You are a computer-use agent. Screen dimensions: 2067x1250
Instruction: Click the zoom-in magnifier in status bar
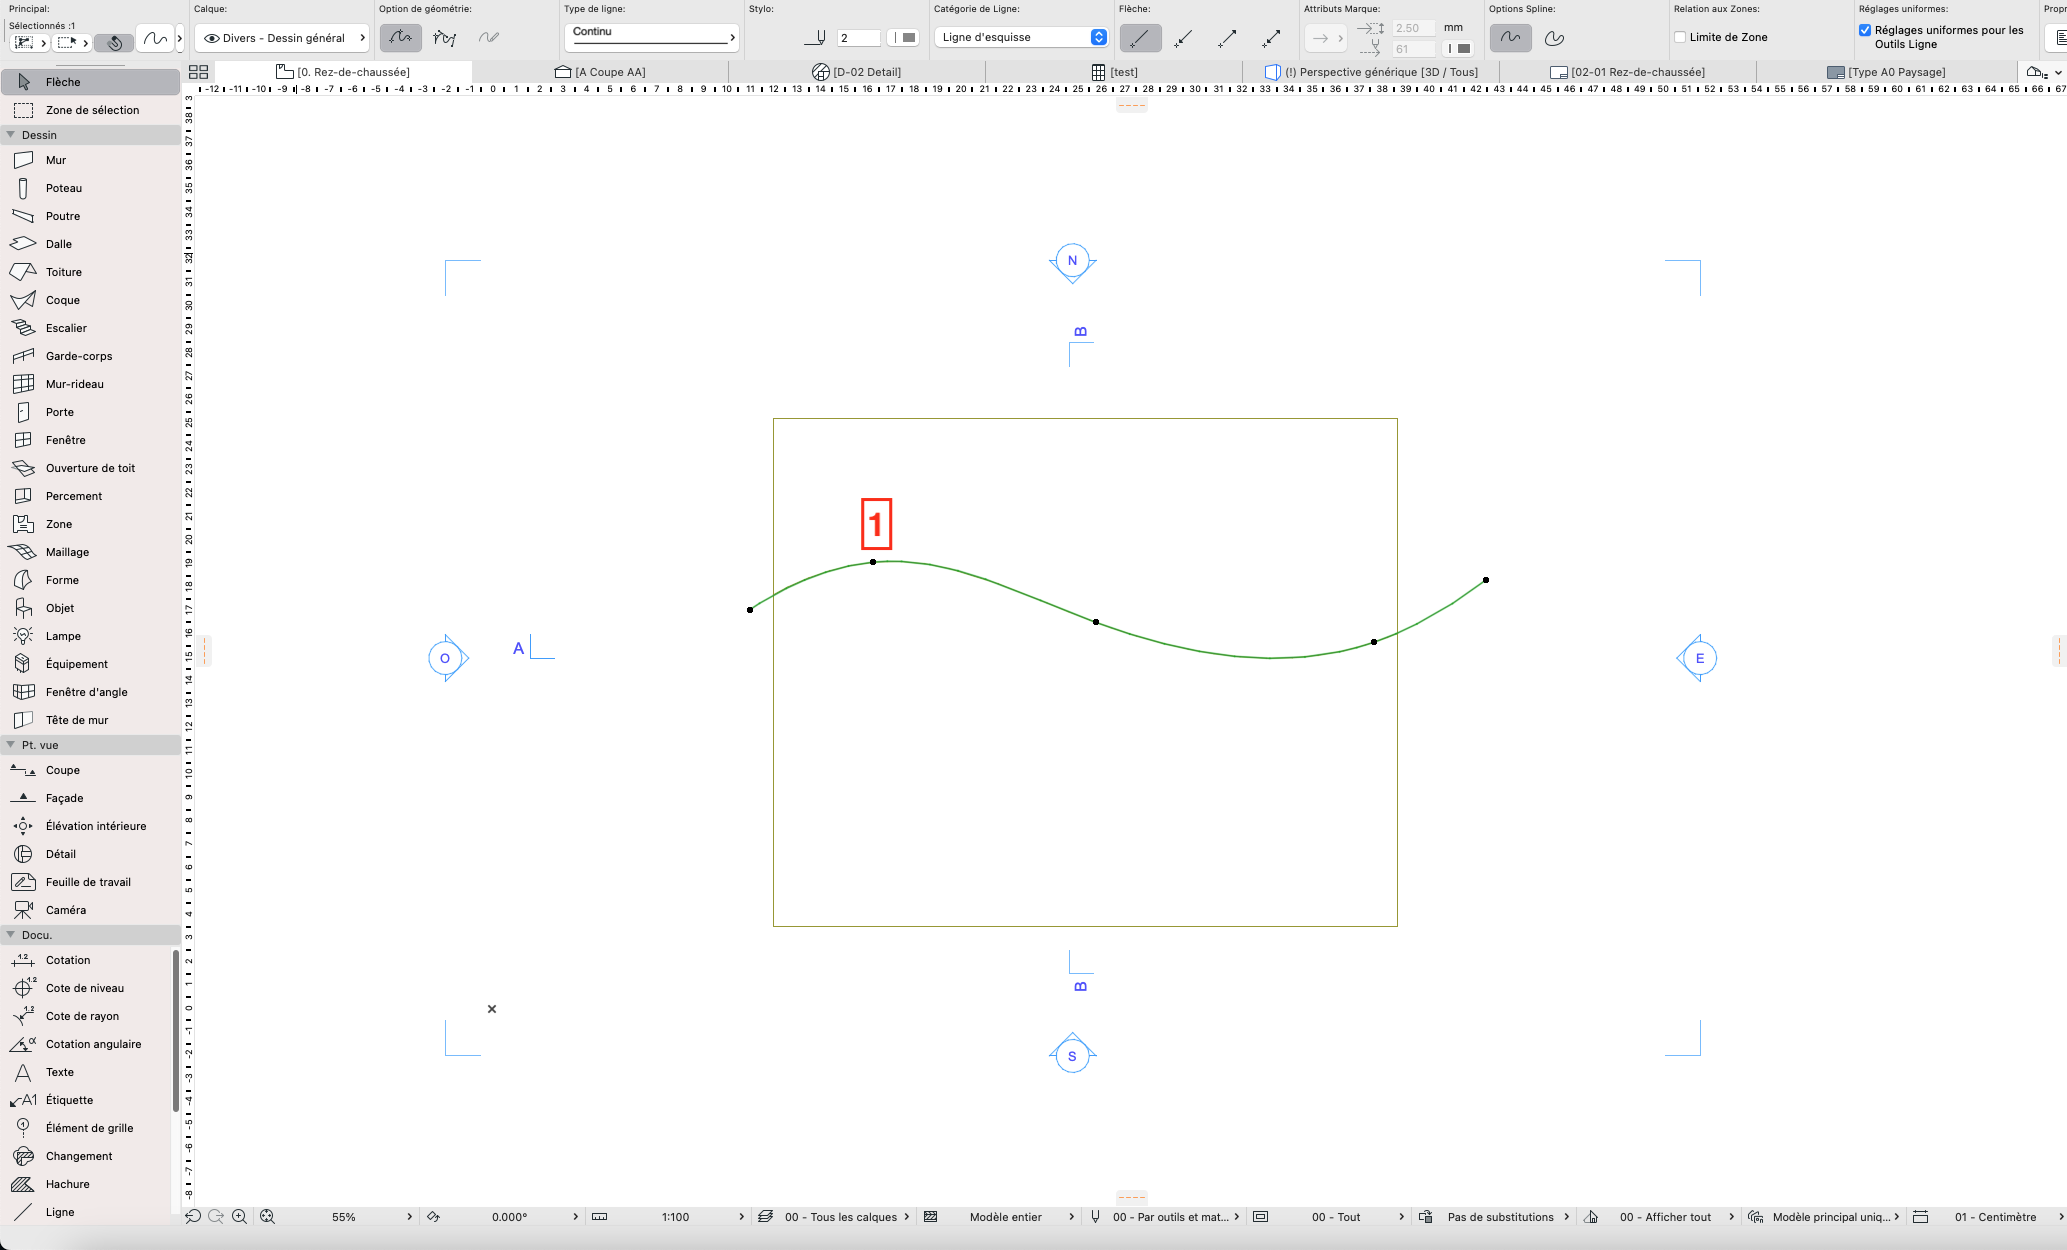point(240,1217)
